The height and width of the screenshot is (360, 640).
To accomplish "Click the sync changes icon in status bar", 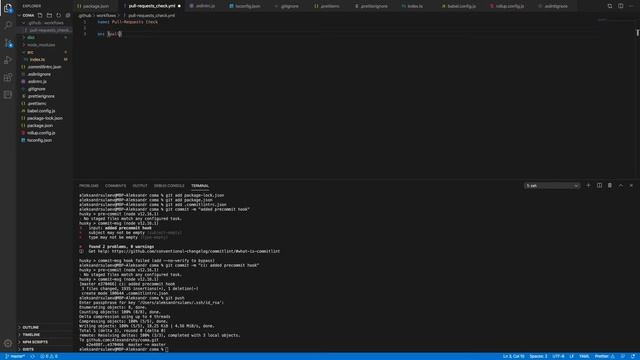I will 32,356.
